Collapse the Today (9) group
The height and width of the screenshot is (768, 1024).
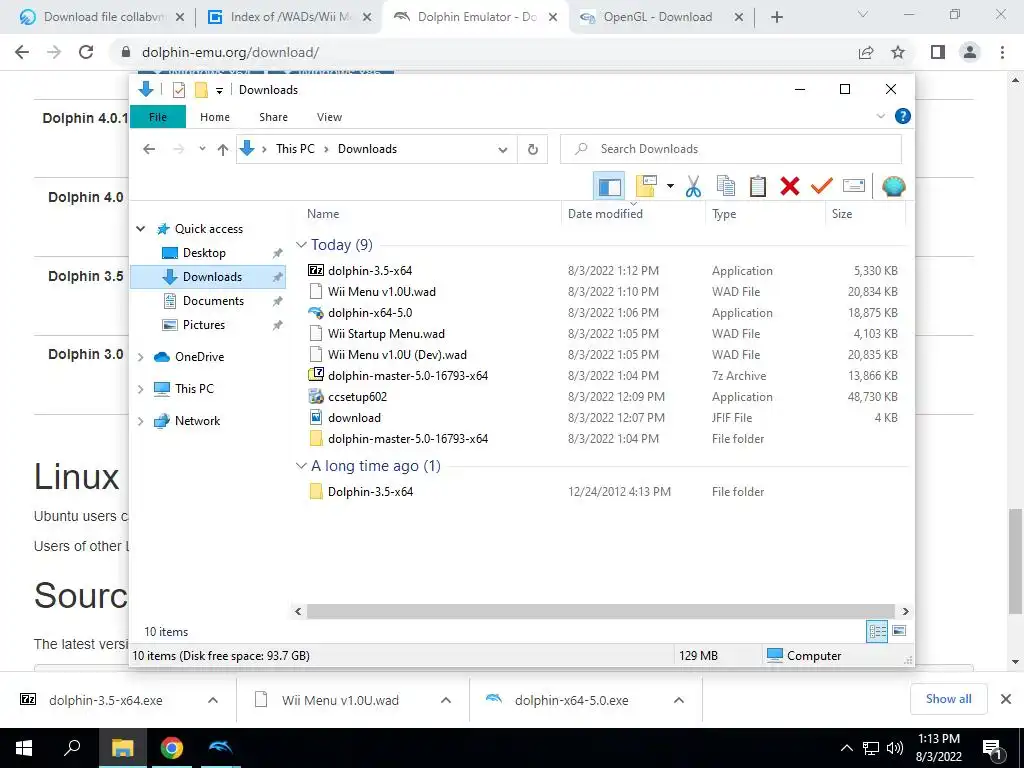301,245
